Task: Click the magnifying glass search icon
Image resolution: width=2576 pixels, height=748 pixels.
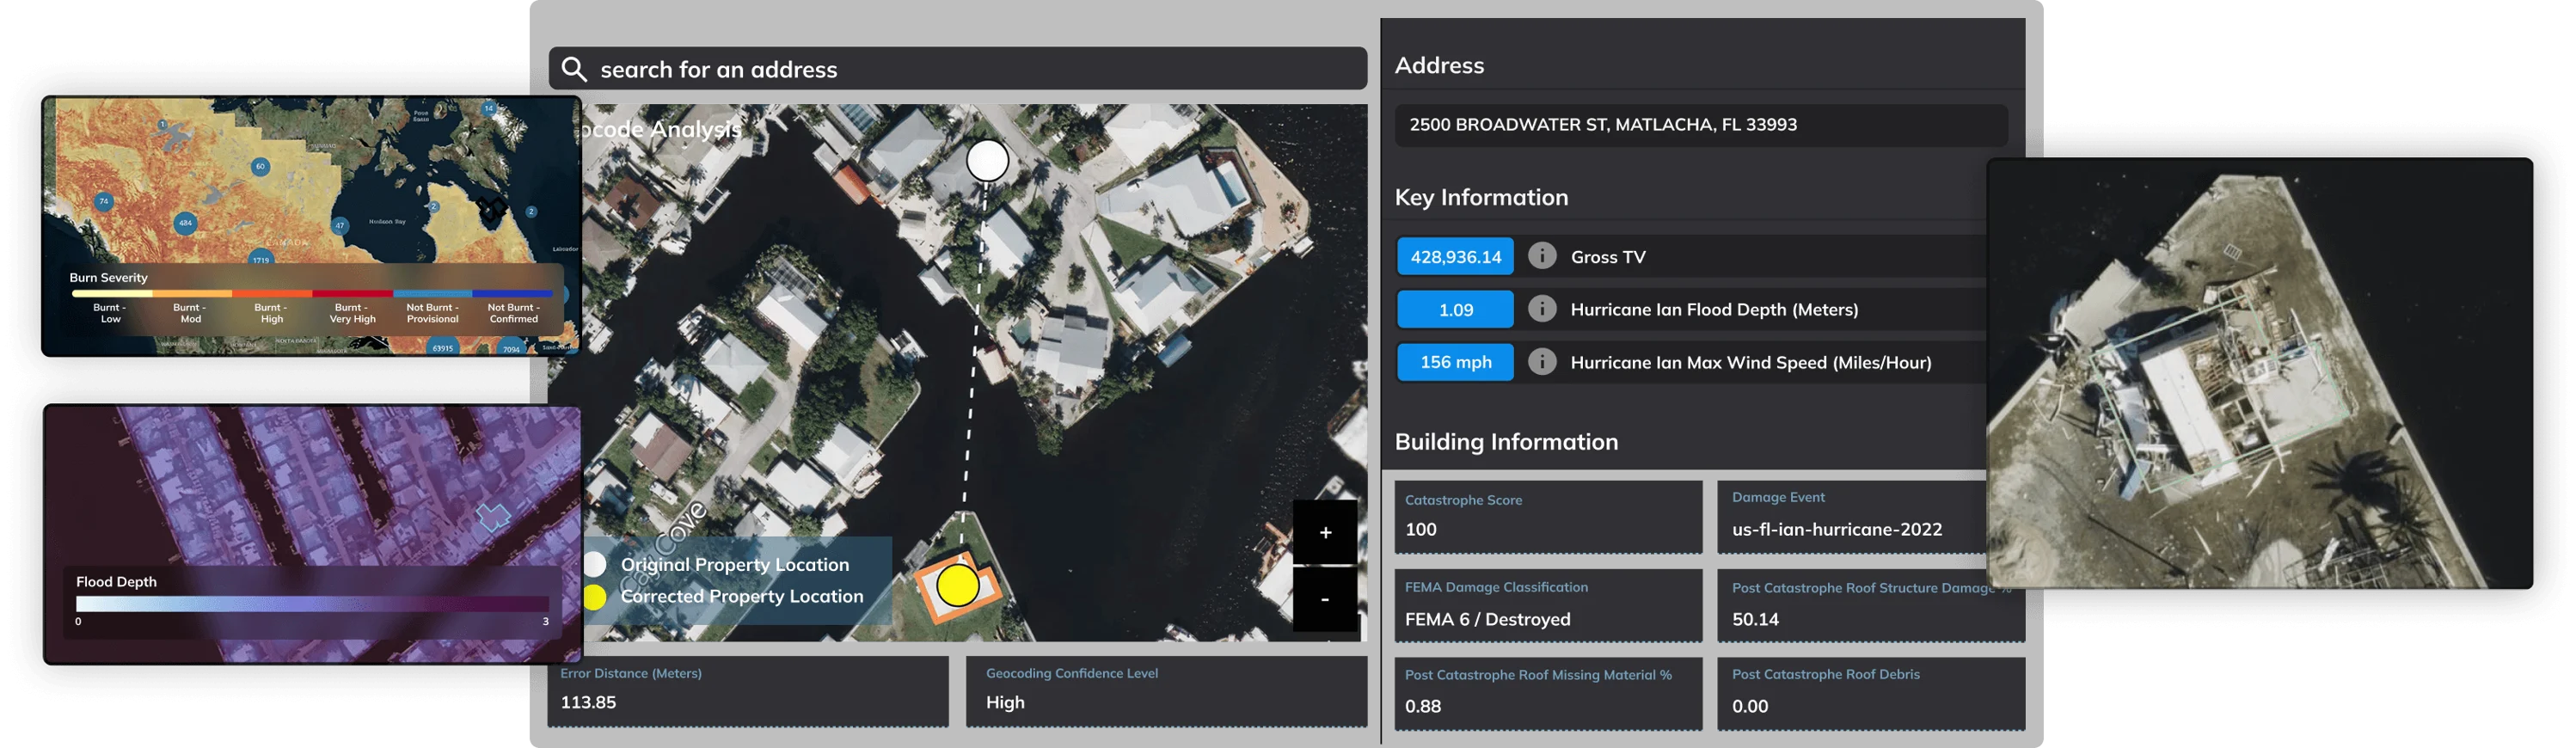Action: [x=574, y=69]
